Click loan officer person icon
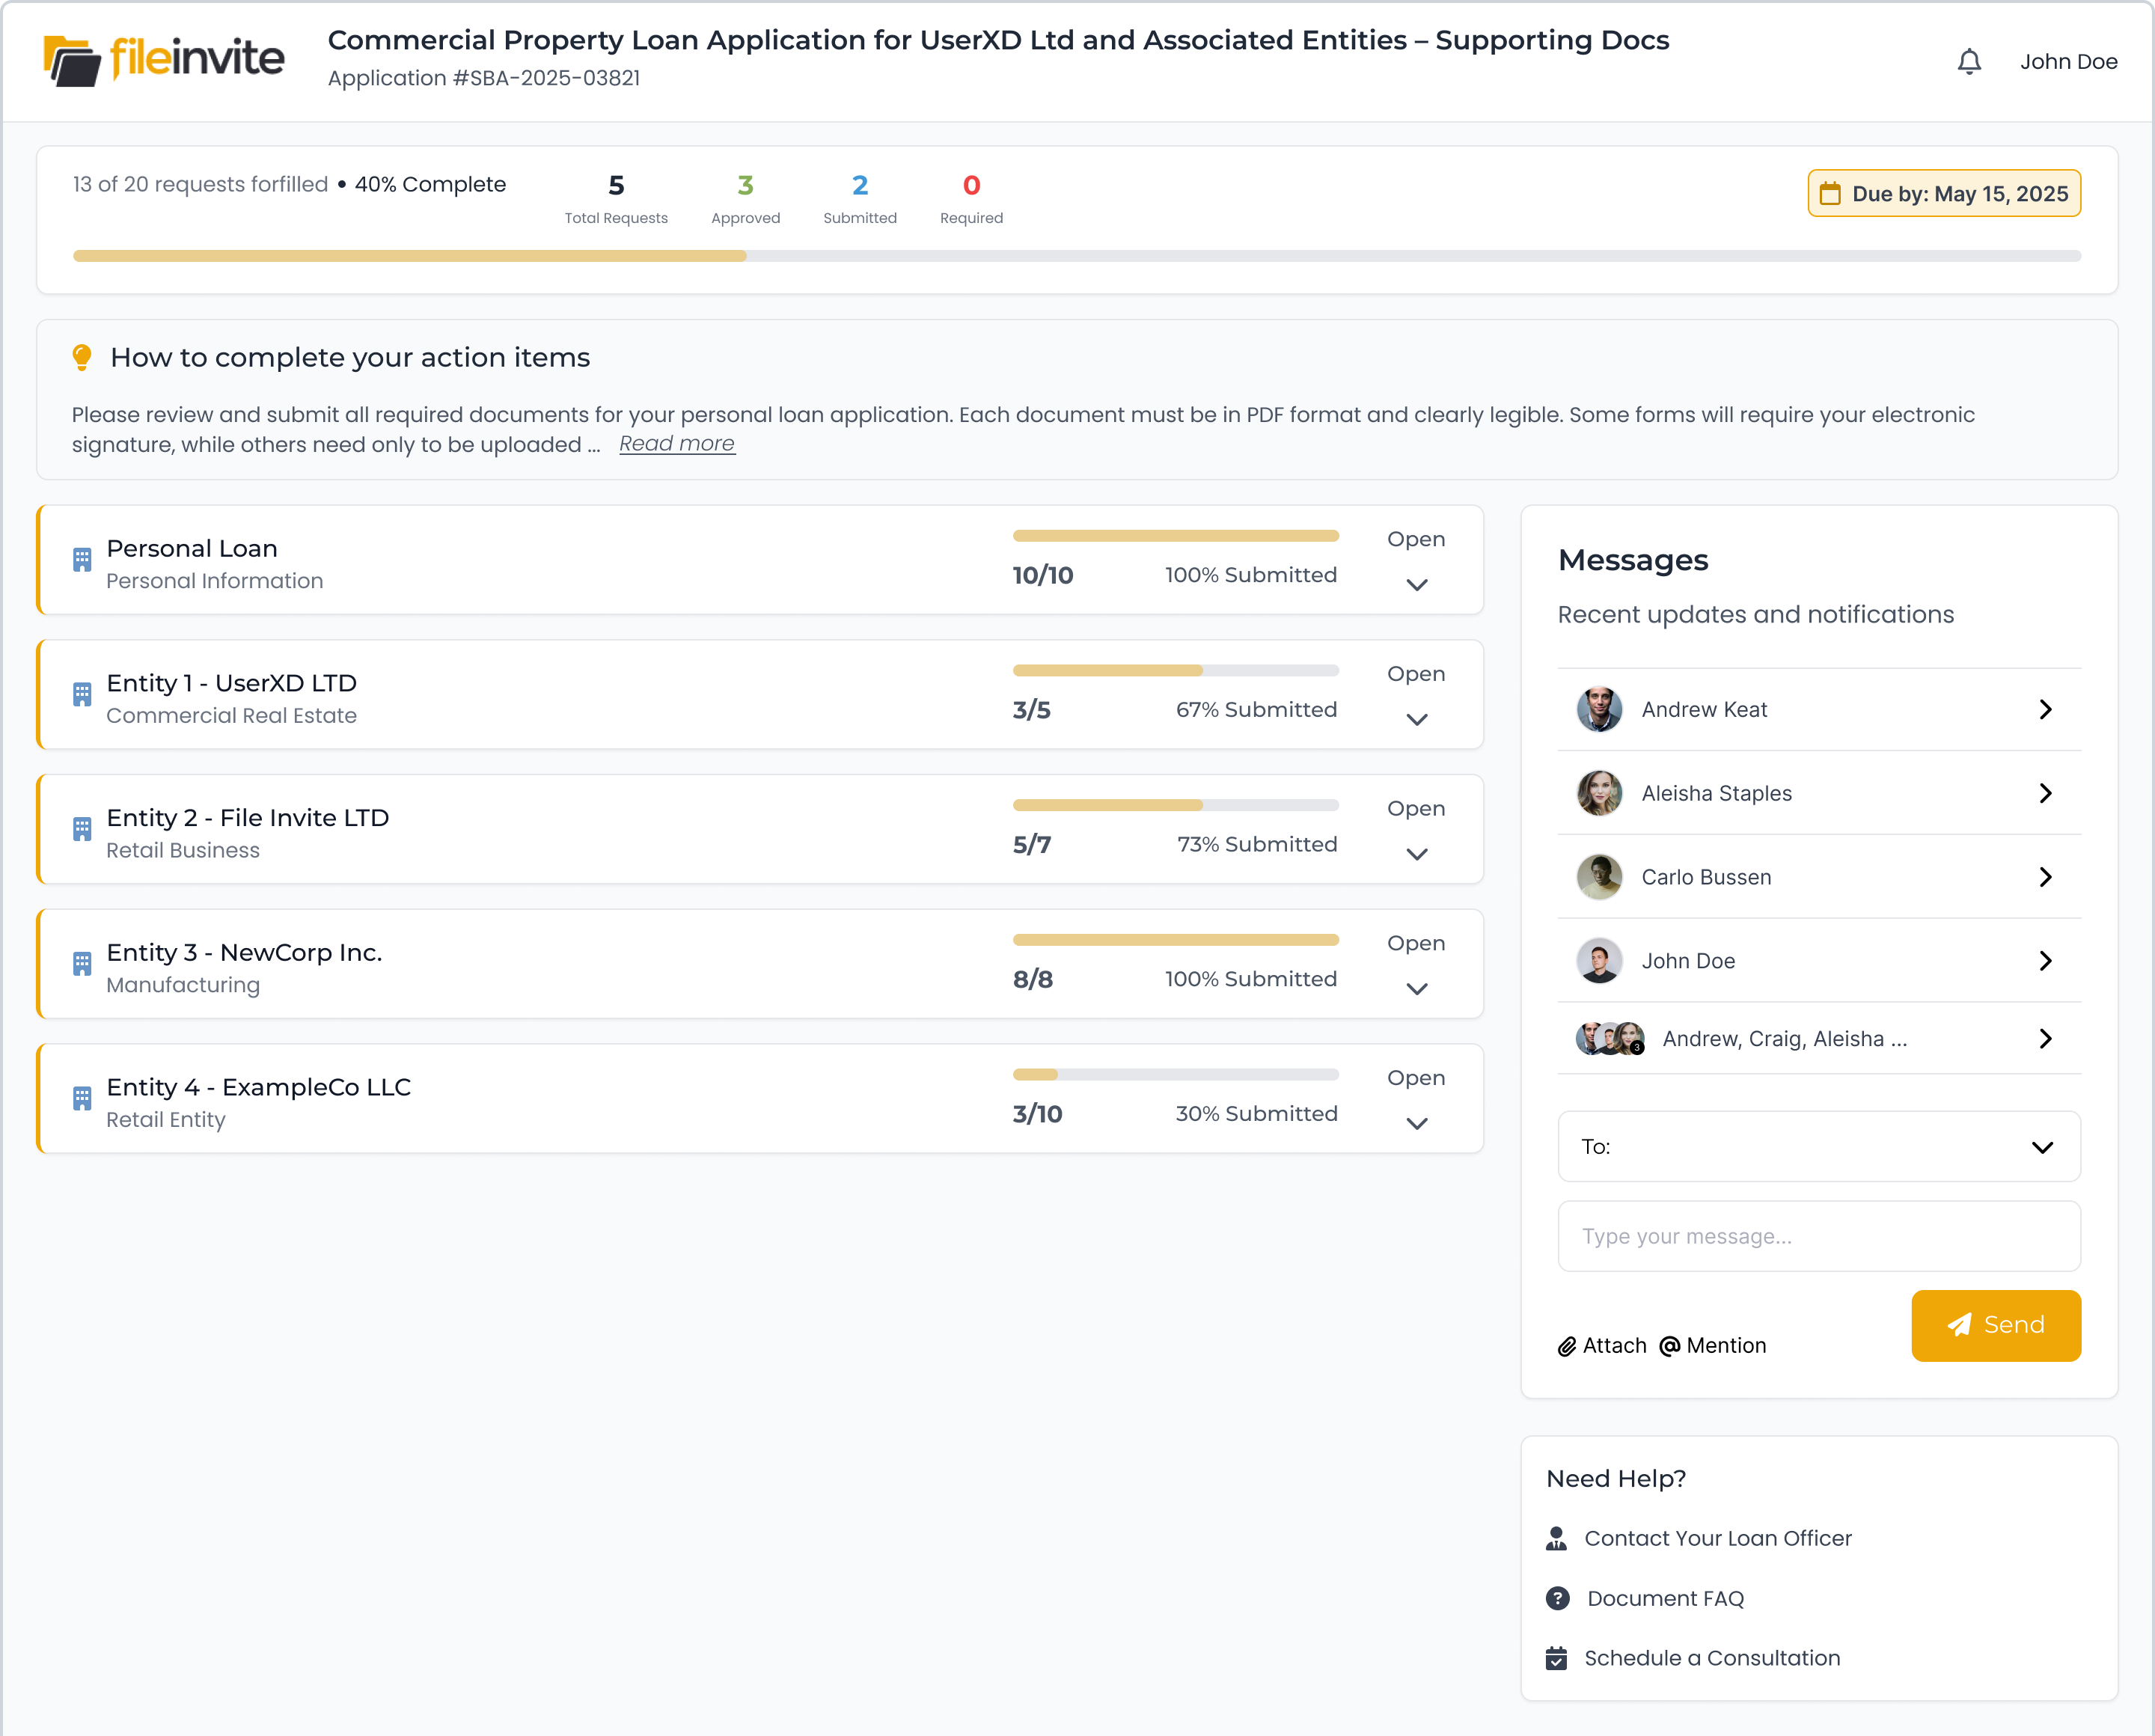 point(1556,1538)
